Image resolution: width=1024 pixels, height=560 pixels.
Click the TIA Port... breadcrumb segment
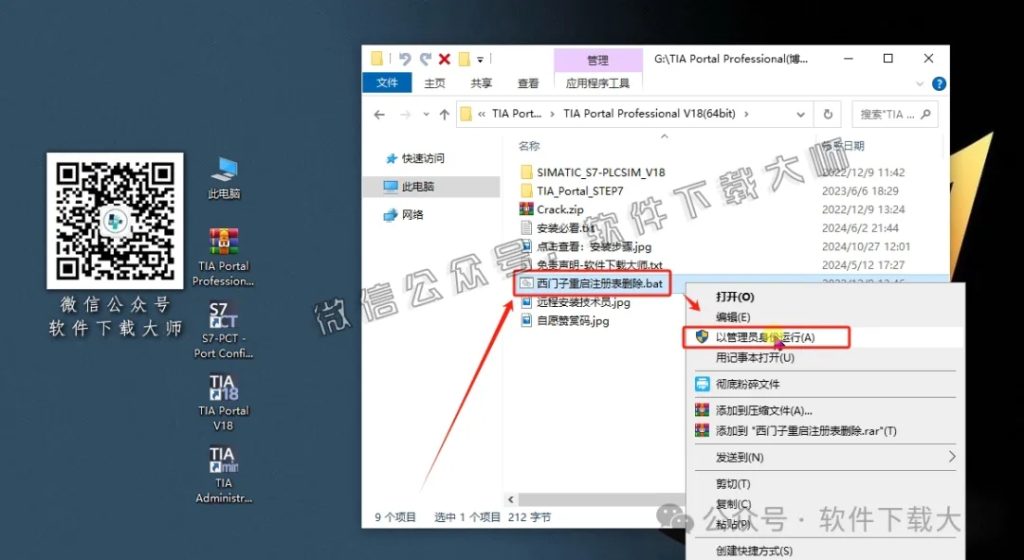pyautogui.click(x=517, y=114)
